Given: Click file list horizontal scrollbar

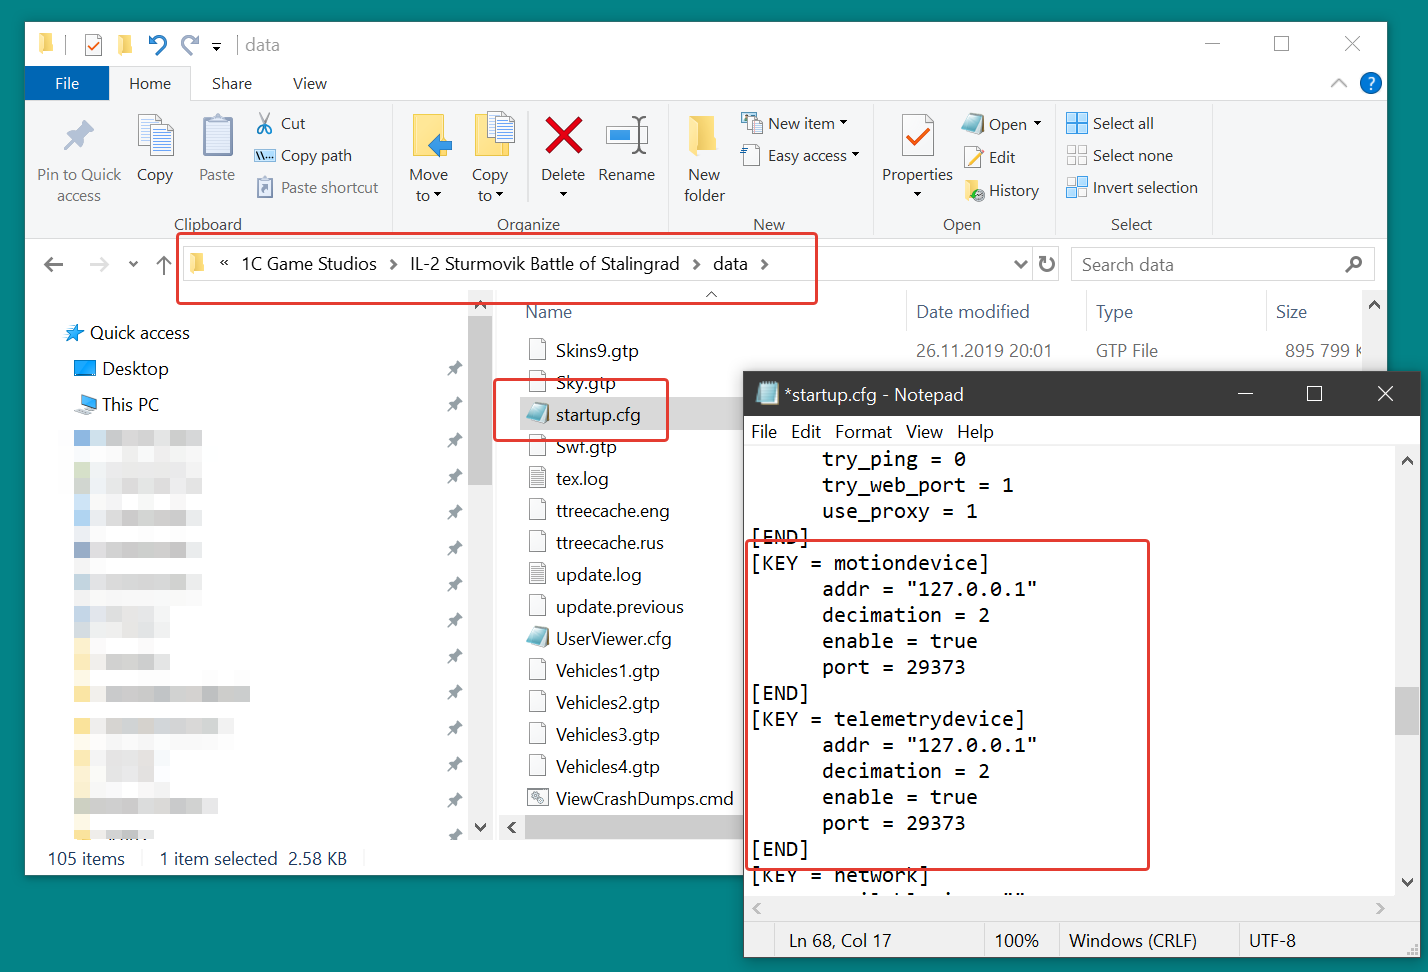Looking at the screenshot, I should [634, 827].
